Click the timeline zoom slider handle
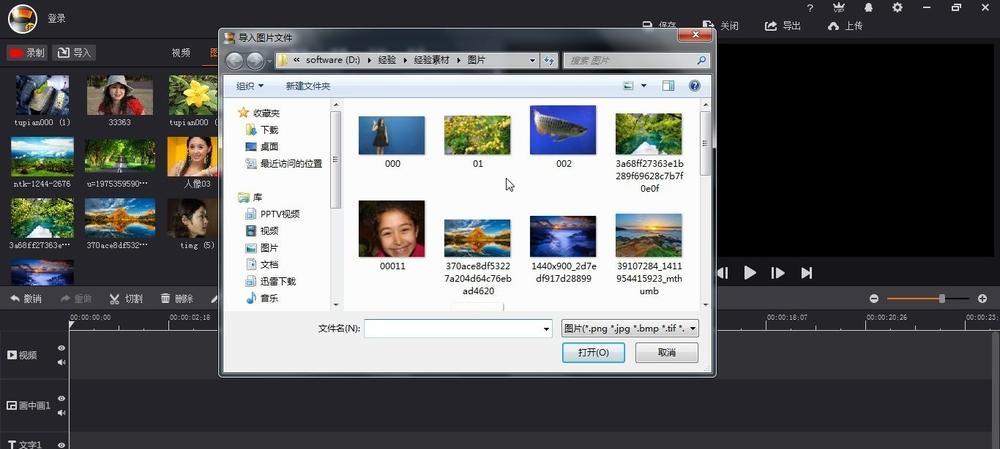Viewport: 1000px width, 449px height. coord(942,298)
